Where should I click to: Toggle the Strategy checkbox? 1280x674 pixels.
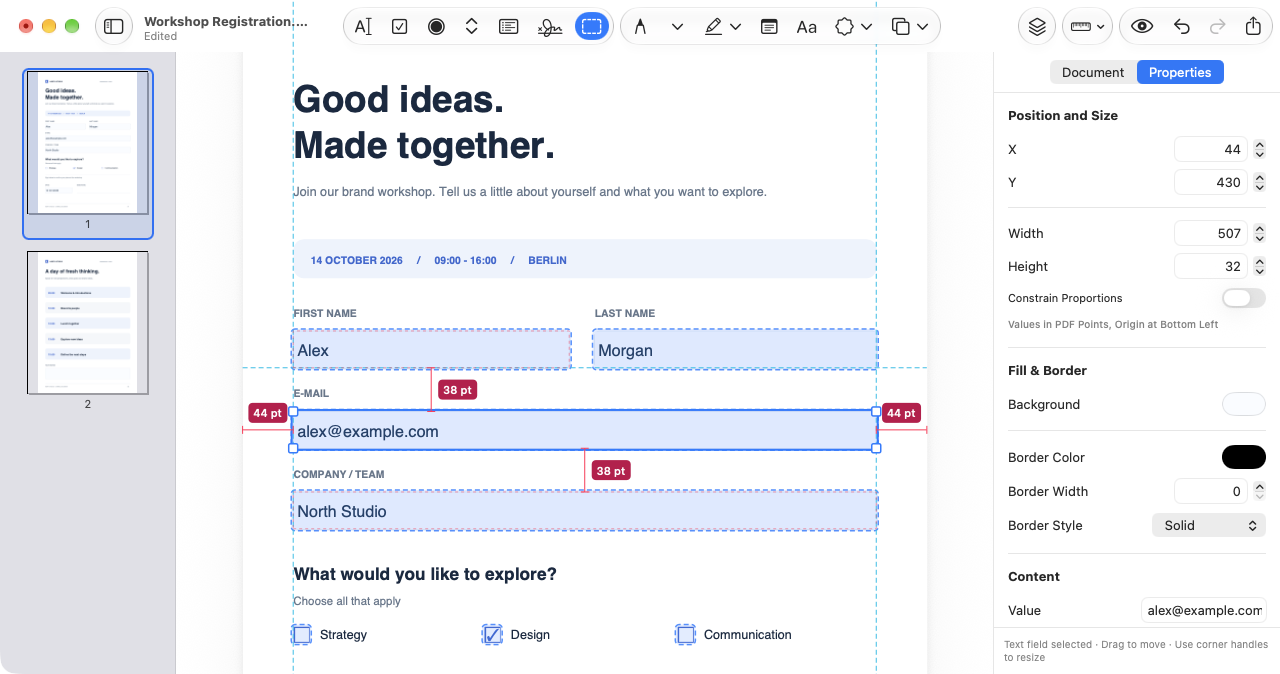pos(302,634)
